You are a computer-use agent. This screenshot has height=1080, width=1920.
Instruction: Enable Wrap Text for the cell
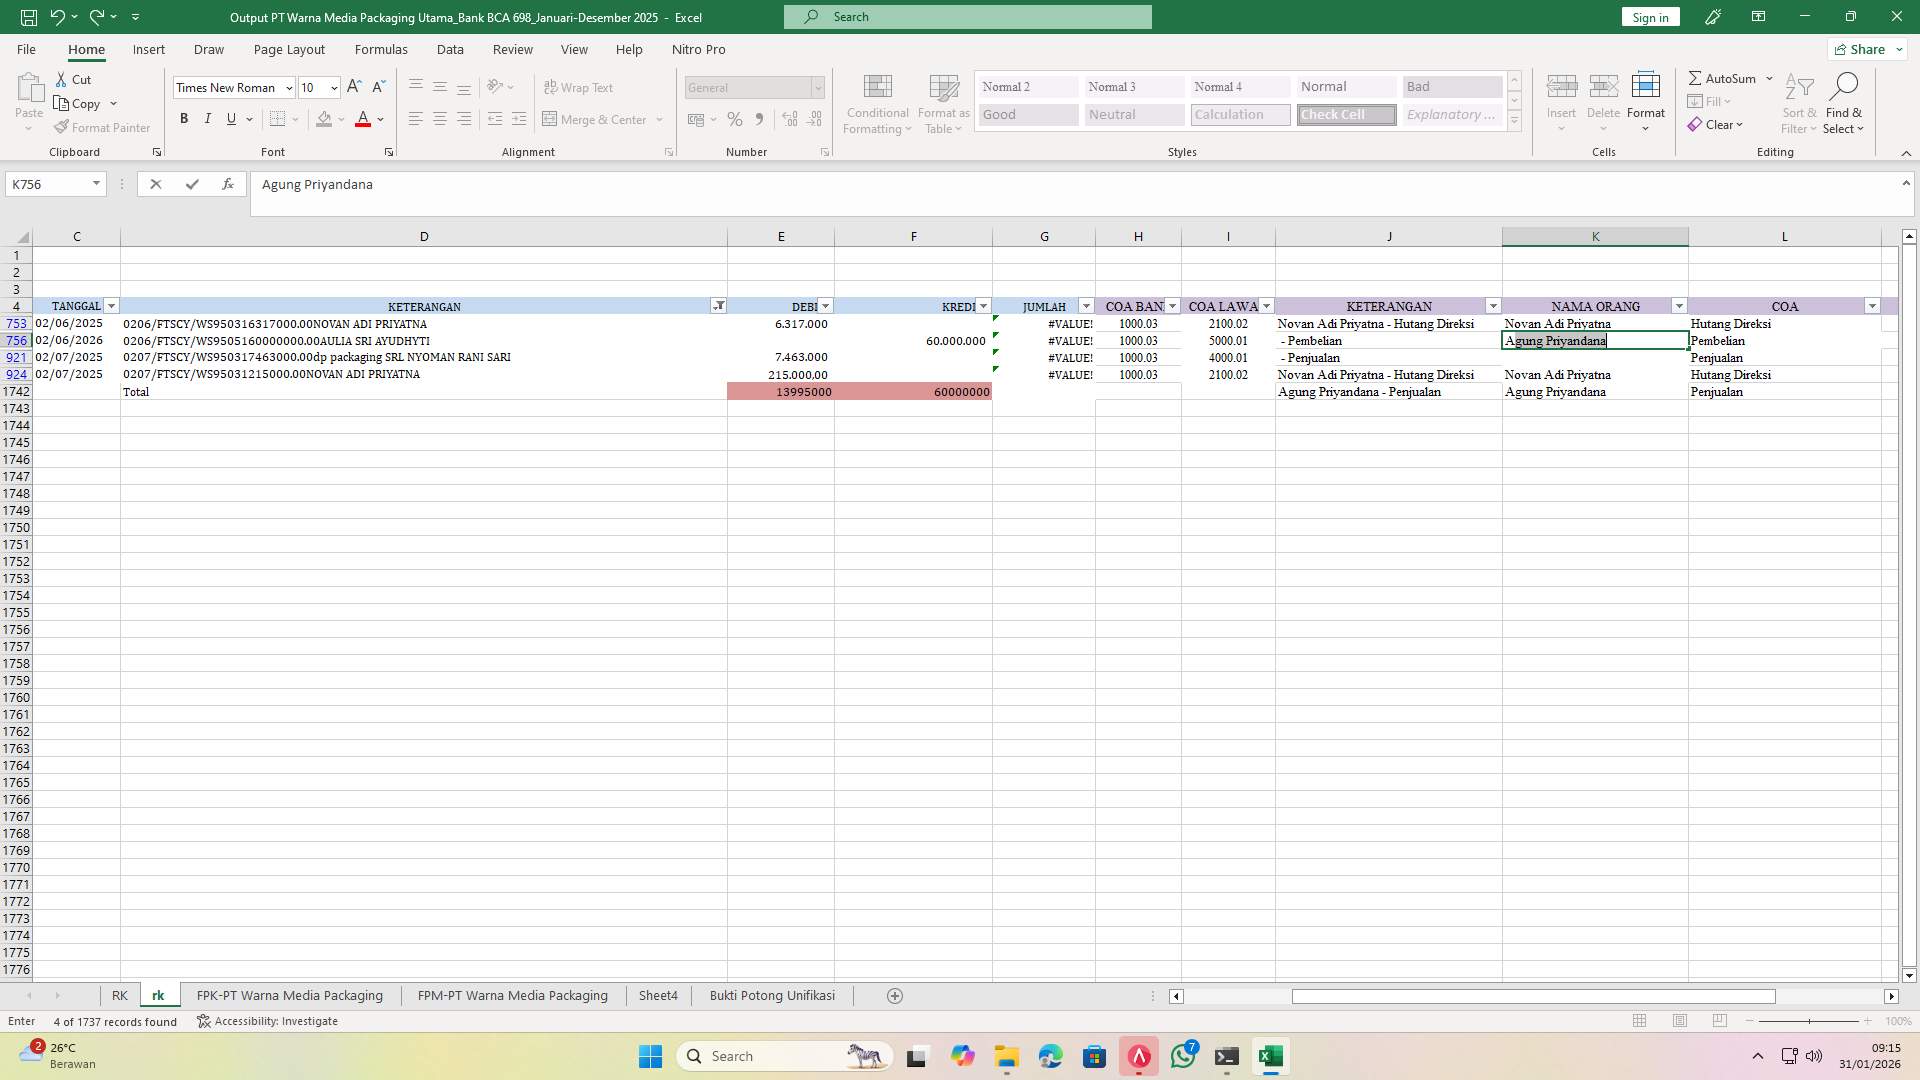pyautogui.click(x=579, y=87)
